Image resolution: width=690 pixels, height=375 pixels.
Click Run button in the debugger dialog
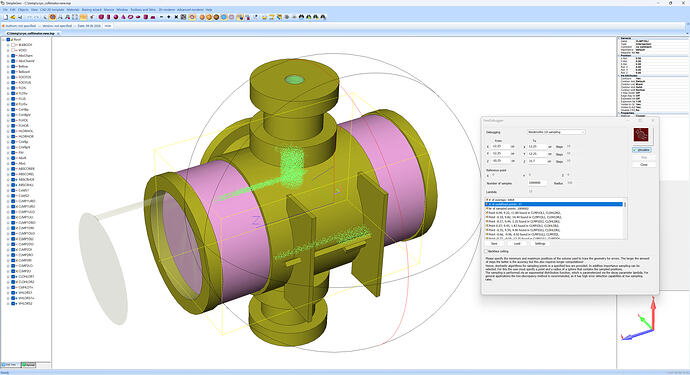(x=644, y=157)
